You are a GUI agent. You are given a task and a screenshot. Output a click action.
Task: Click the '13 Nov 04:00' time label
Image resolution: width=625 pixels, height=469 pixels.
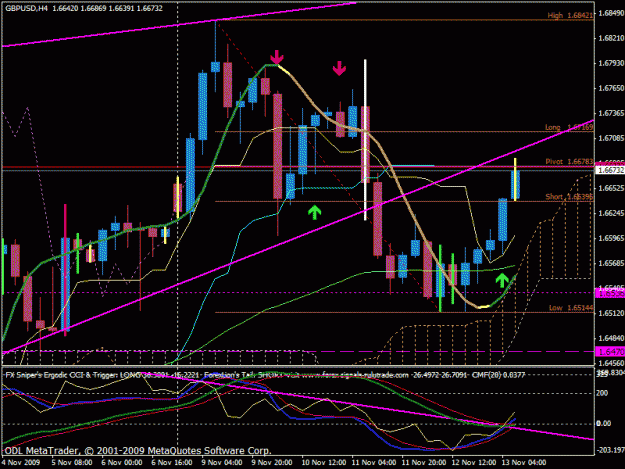point(523,463)
